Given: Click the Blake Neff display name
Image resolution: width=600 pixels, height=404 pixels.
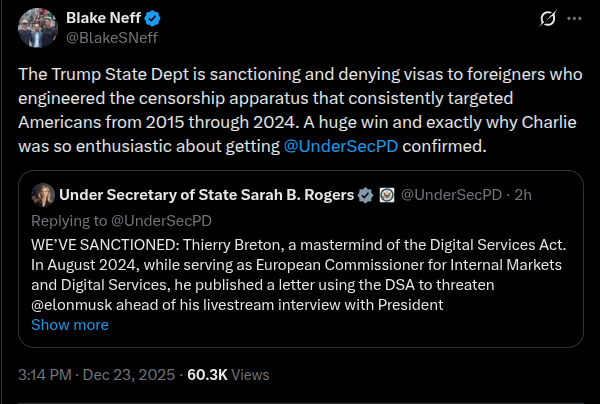Looking at the screenshot, I should (x=97, y=18).
